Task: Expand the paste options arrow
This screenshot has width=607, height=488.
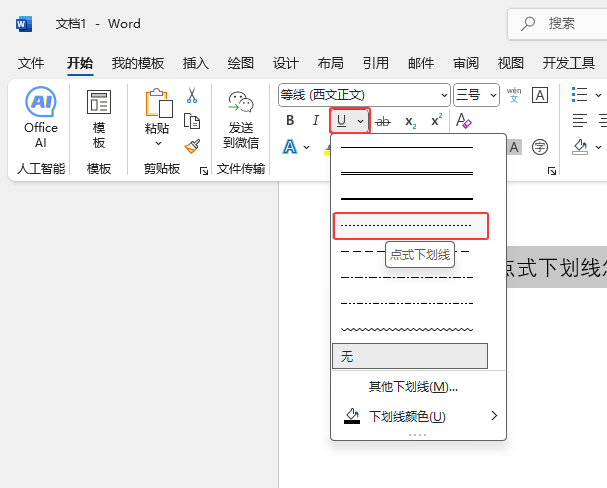Action: (158, 144)
